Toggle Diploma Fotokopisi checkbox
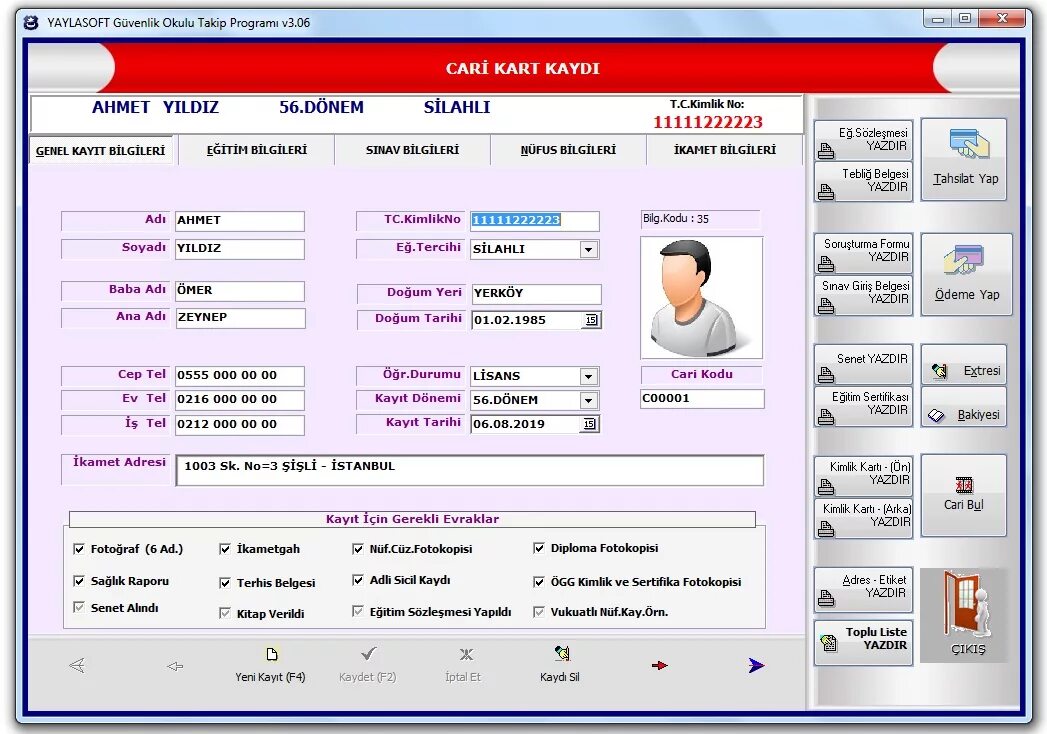 (x=539, y=548)
